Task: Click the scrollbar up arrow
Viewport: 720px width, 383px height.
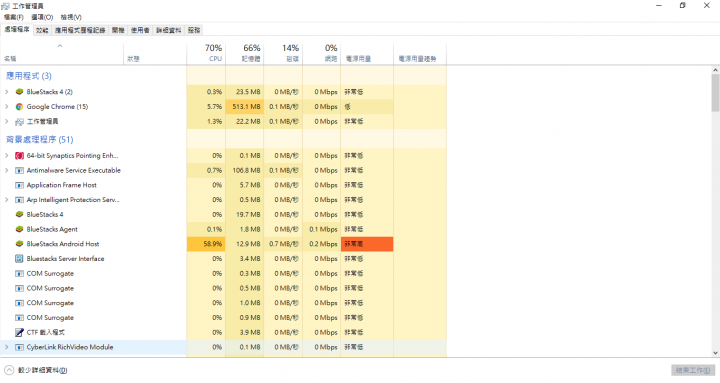Action: click(x=715, y=70)
